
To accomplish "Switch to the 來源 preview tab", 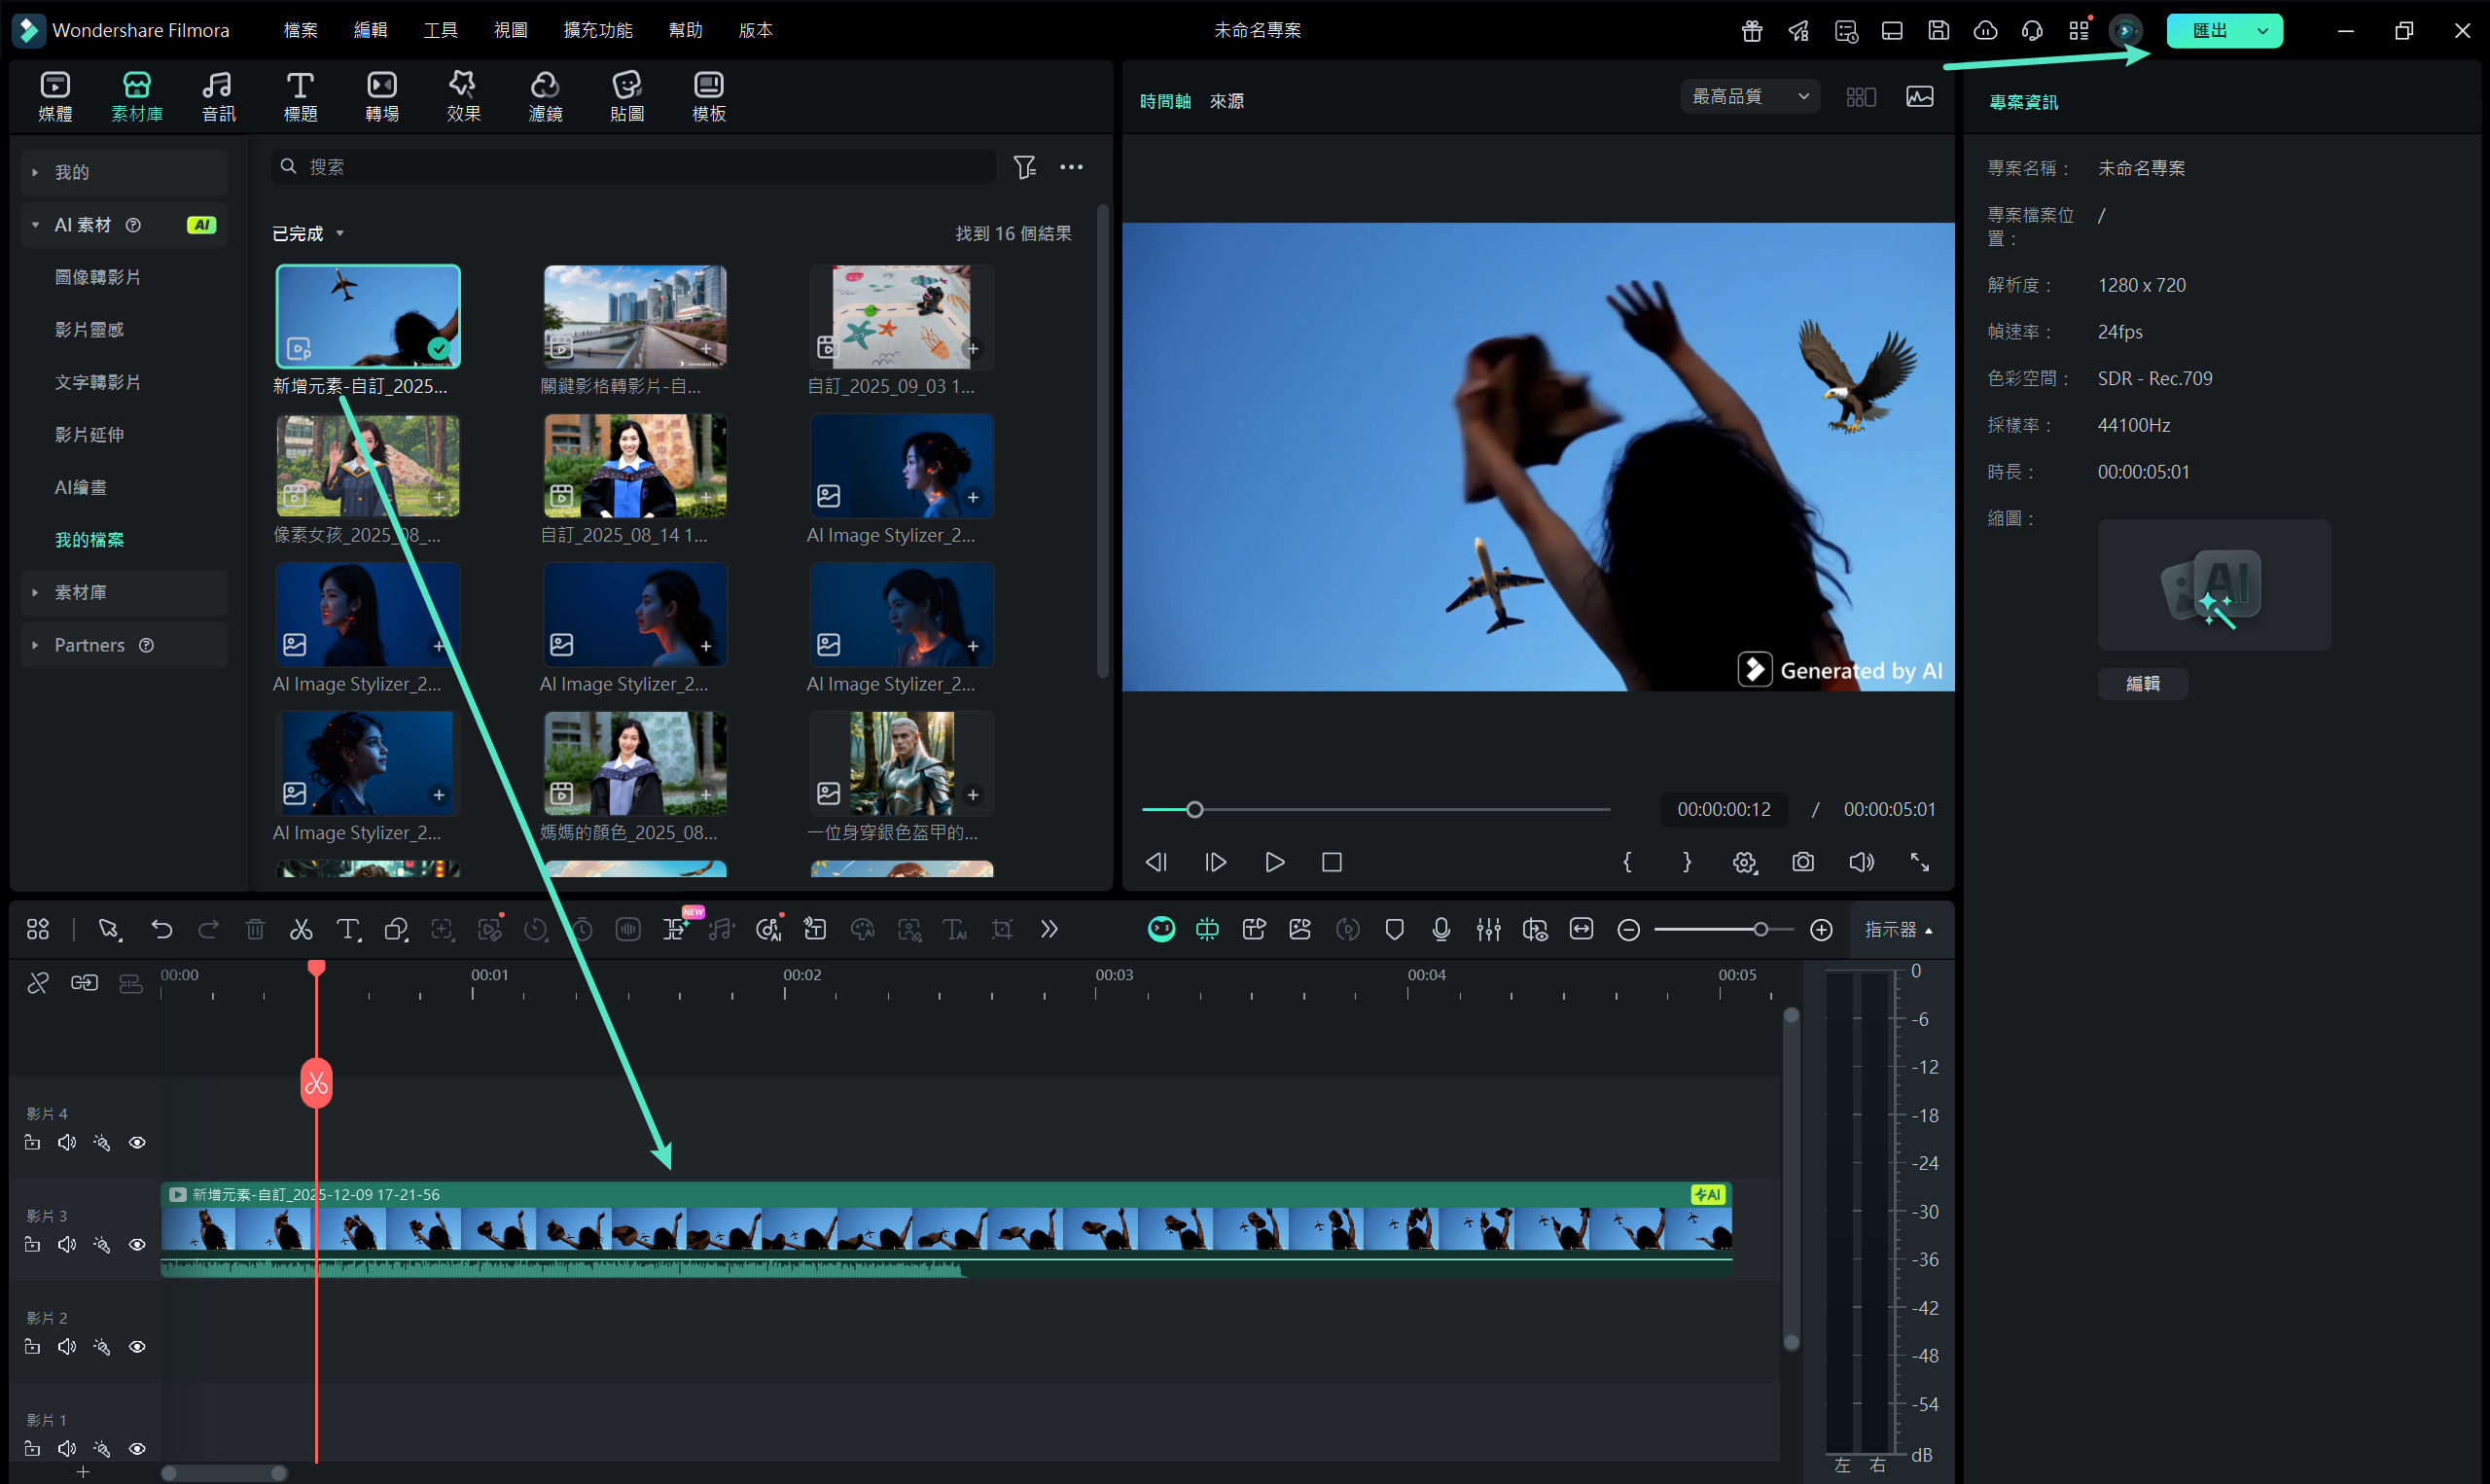I will pyautogui.click(x=1226, y=102).
